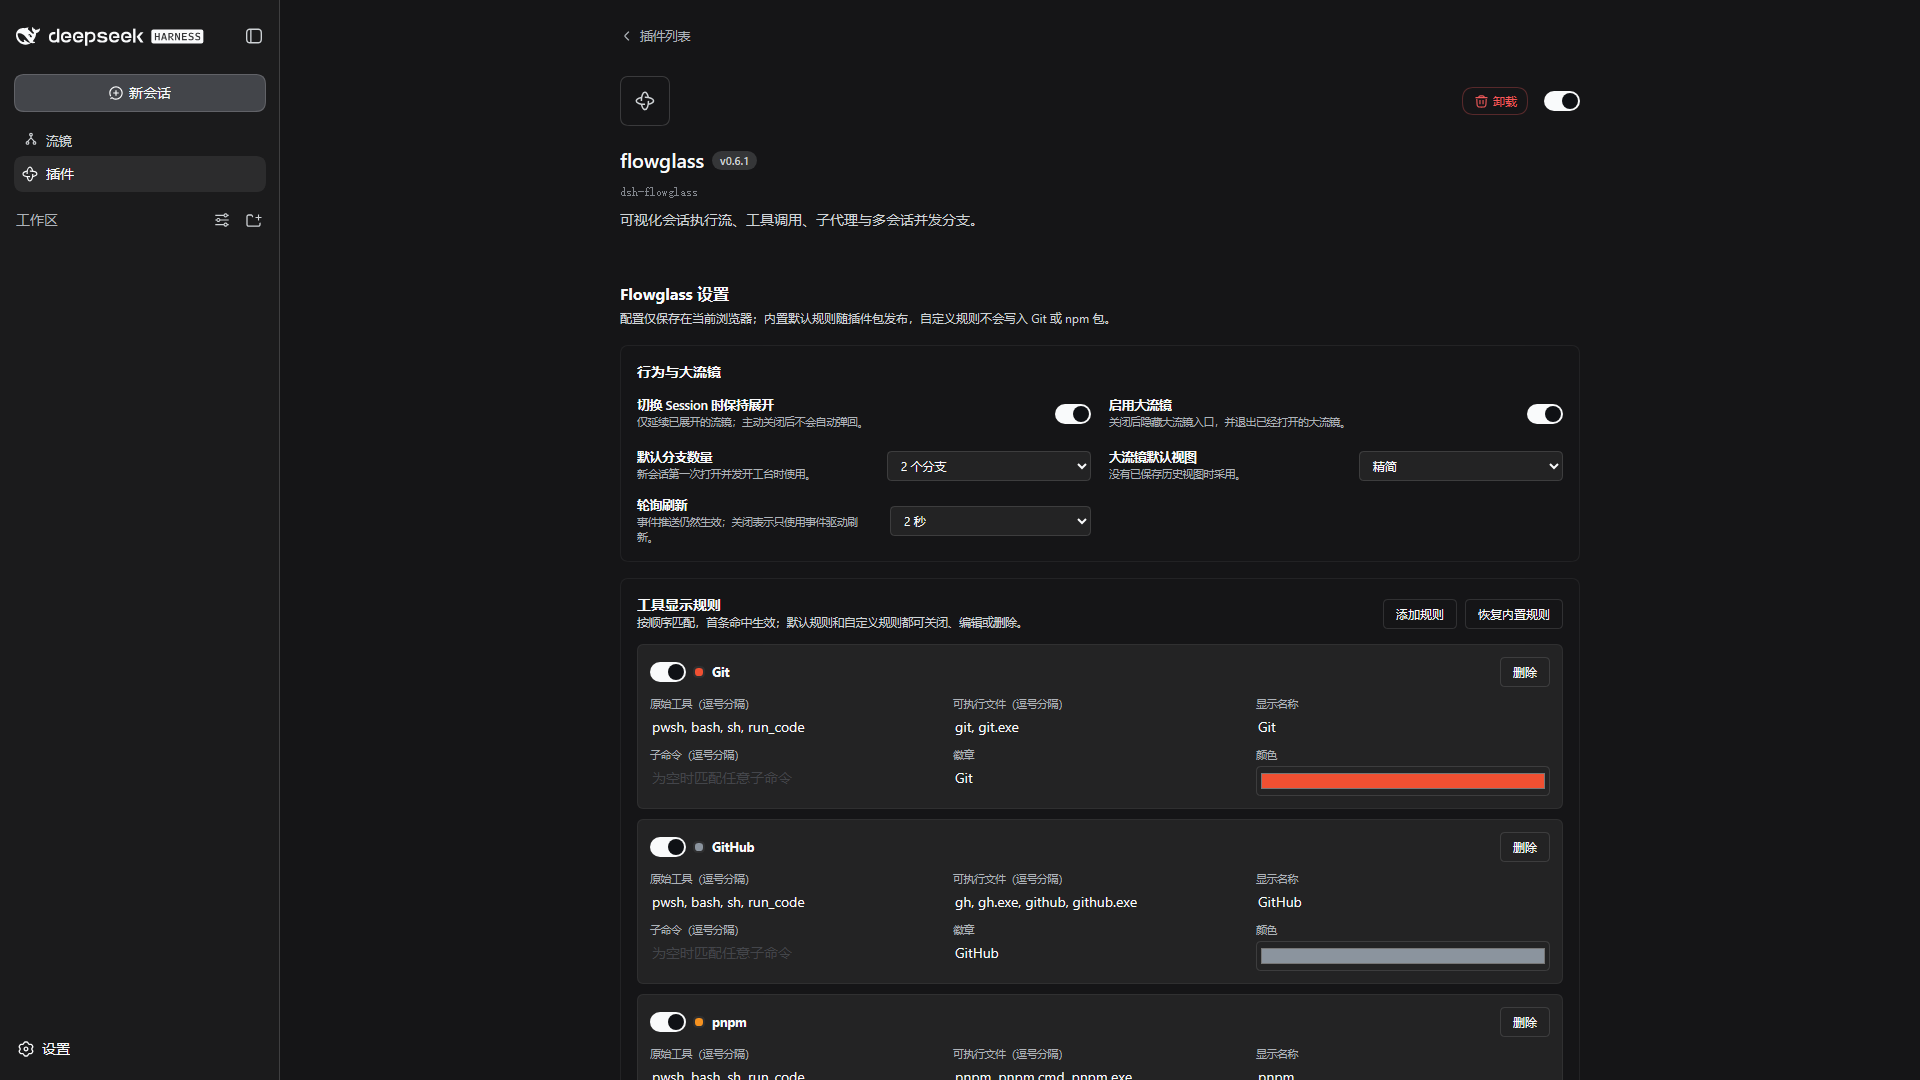
Task: Click the 添加规则 button
Action: (1420, 614)
